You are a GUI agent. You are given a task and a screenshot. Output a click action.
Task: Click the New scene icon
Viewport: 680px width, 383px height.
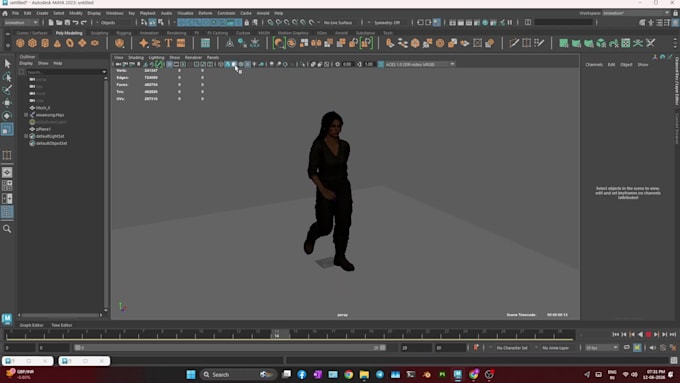tap(51, 23)
